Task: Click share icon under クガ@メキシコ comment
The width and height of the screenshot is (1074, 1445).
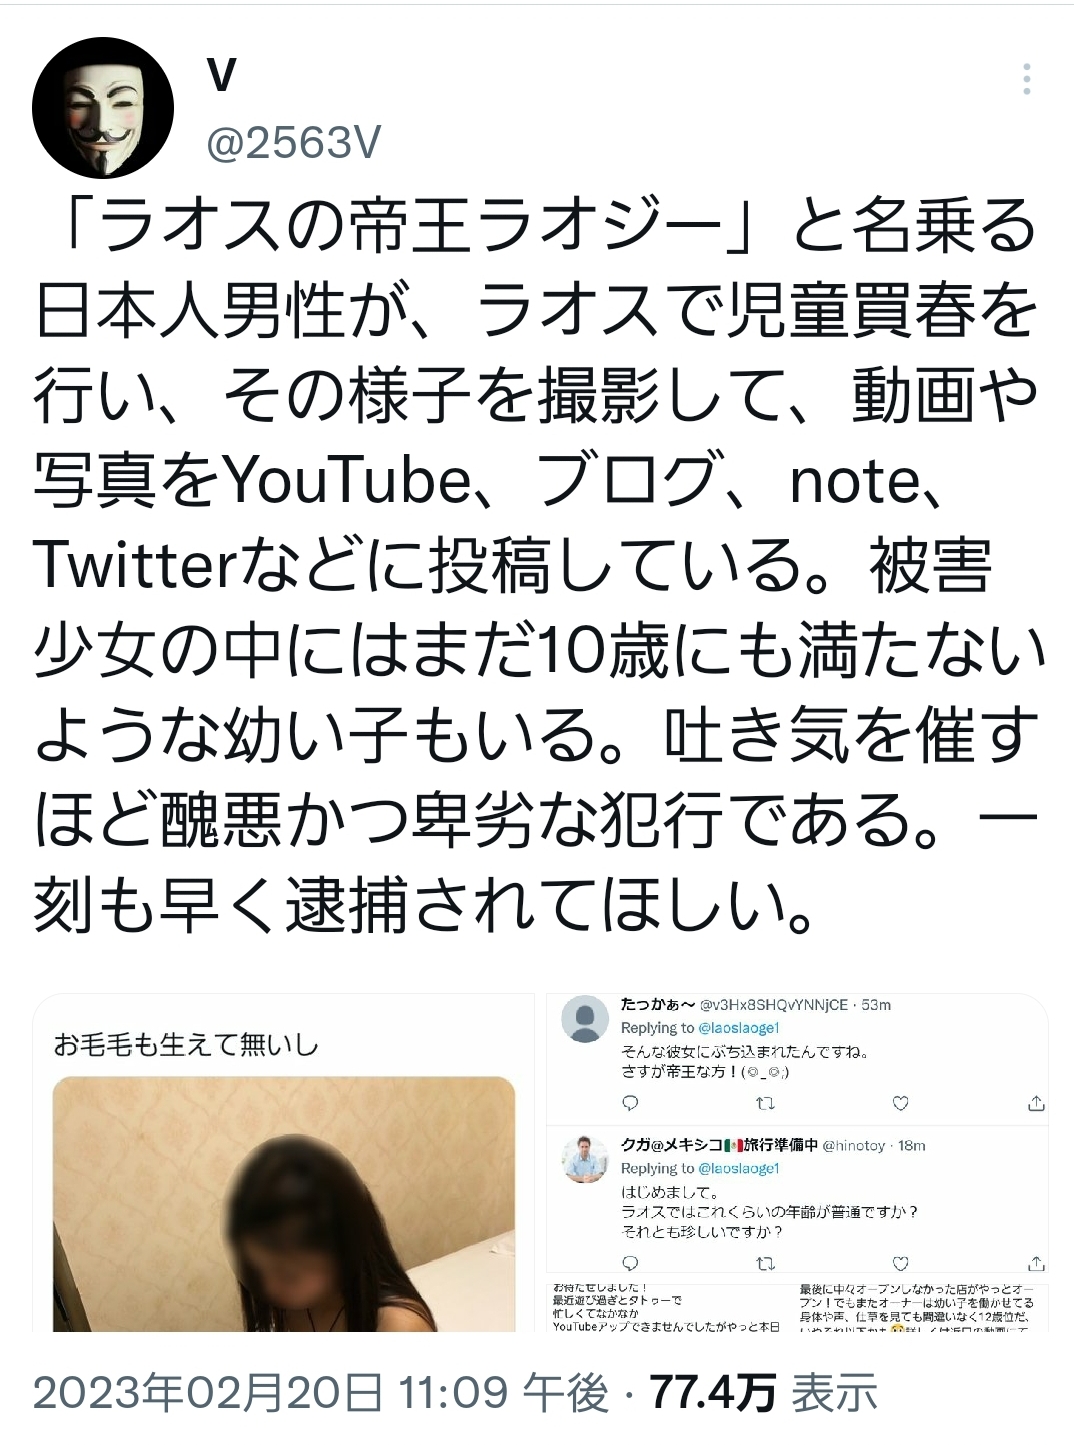Action: click(x=1036, y=1262)
